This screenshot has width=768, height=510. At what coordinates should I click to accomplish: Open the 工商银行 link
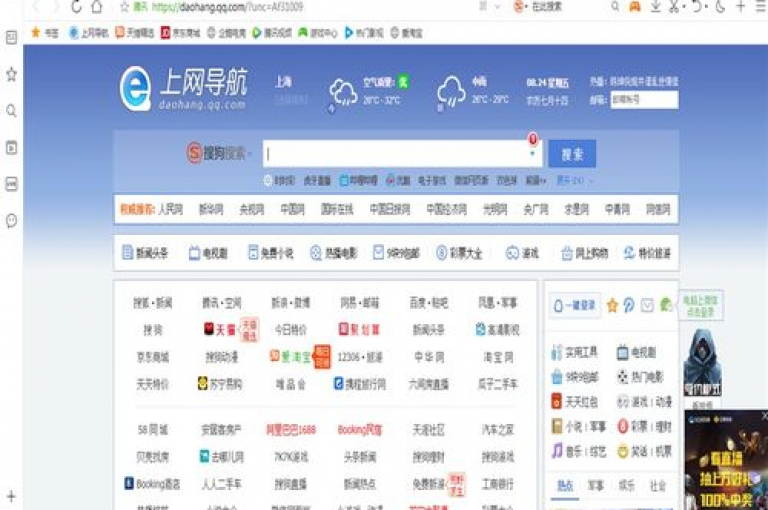click(498, 484)
